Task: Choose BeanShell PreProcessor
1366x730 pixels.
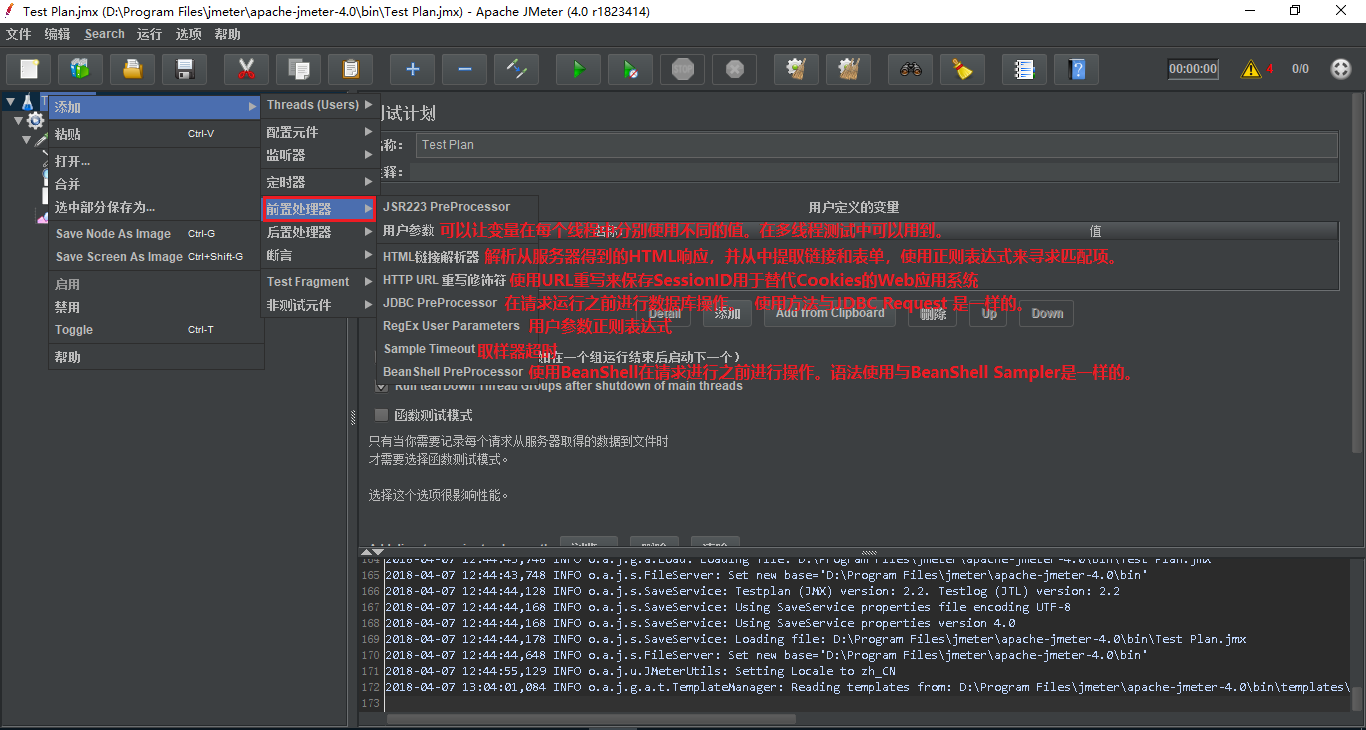Action: [x=457, y=372]
